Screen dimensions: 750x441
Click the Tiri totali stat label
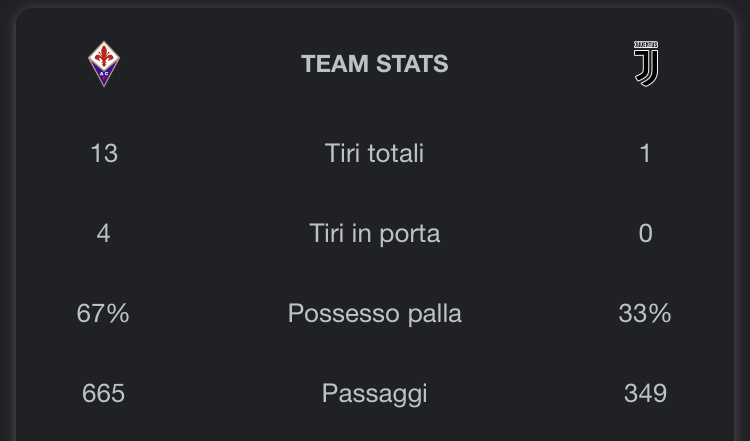(375, 153)
